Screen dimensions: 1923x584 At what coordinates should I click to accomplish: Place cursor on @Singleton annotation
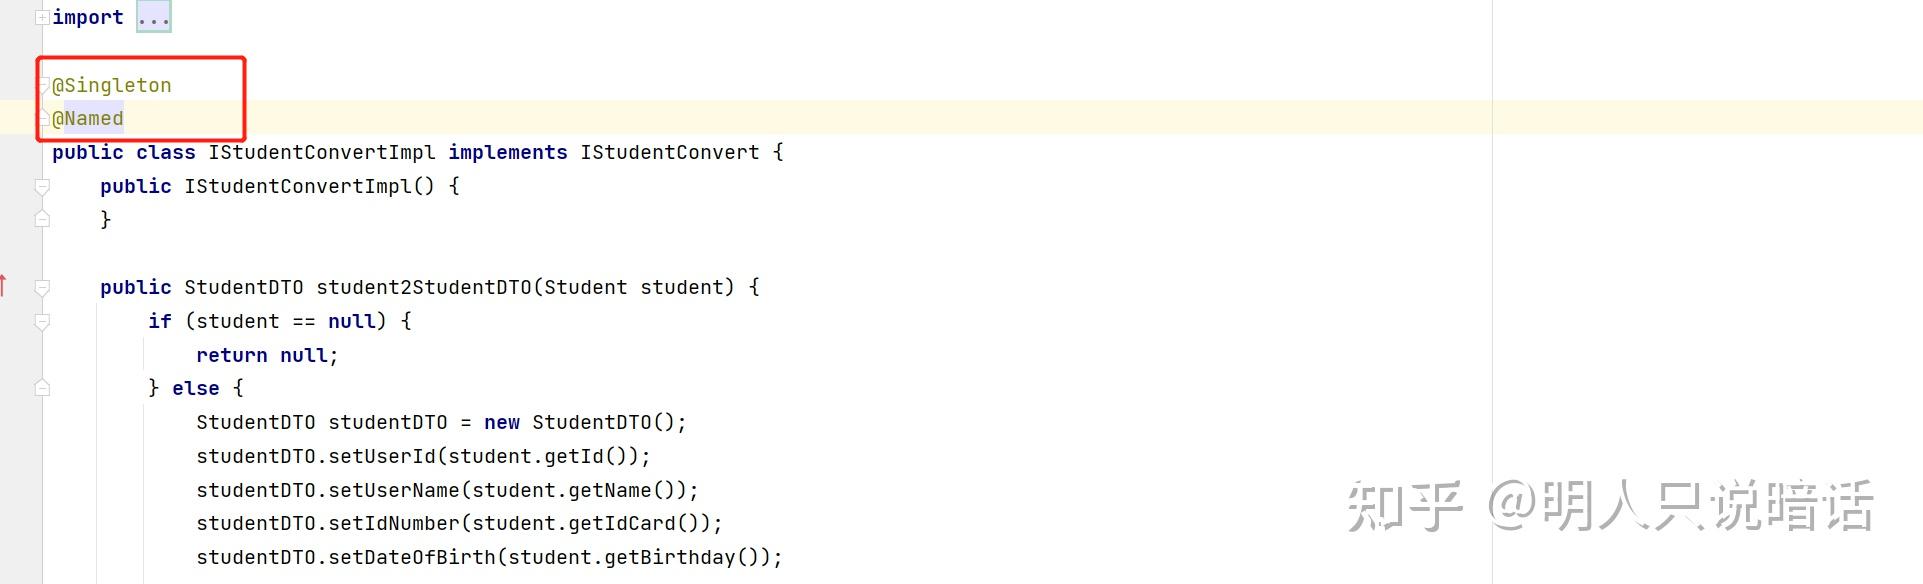pyautogui.click(x=112, y=85)
